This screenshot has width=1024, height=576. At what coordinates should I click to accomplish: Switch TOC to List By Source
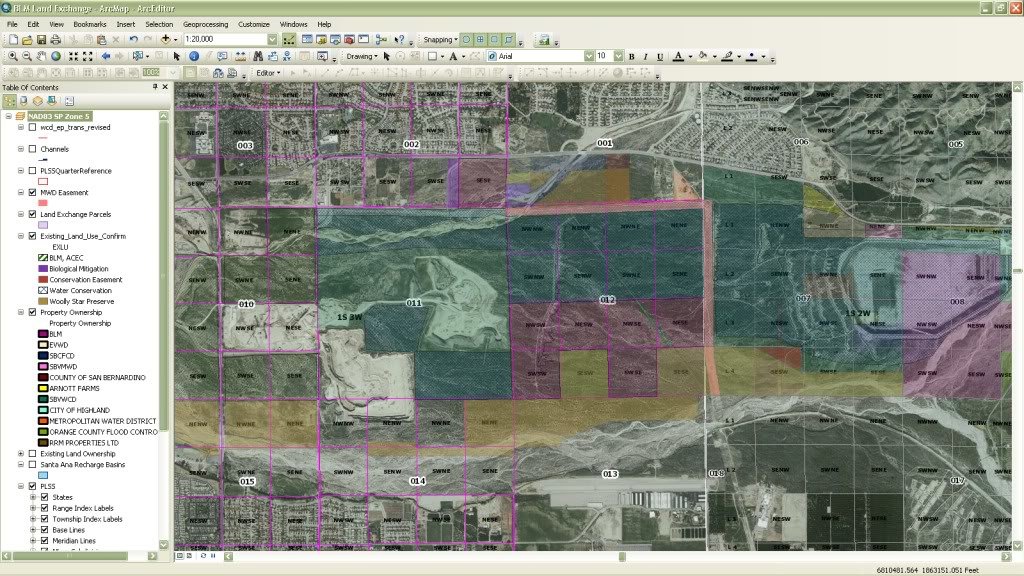(24, 101)
